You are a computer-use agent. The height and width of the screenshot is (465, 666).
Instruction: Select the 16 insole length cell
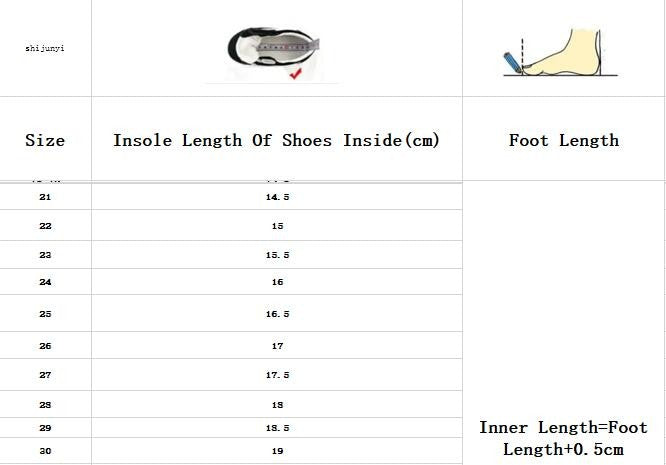click(x=277, y=282)
